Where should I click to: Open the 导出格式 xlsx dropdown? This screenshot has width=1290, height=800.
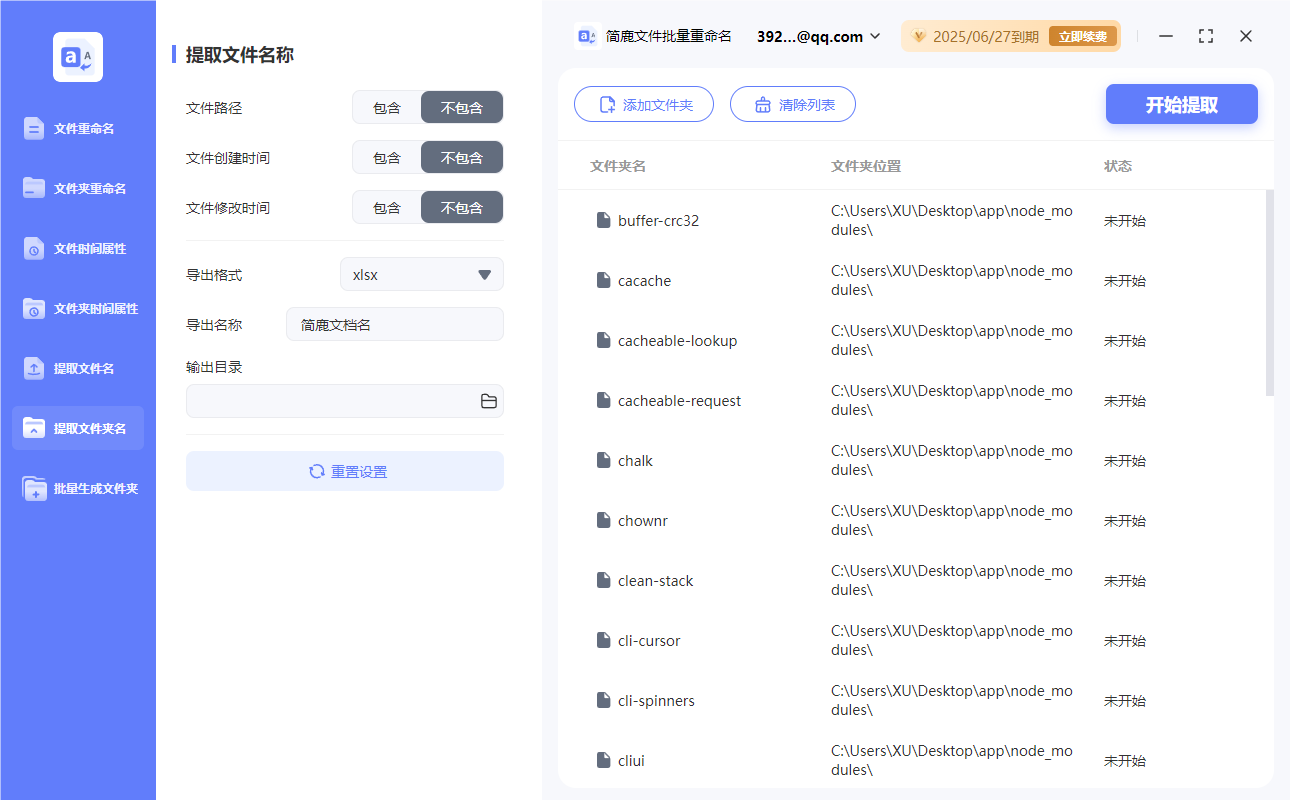coord(421,273)
